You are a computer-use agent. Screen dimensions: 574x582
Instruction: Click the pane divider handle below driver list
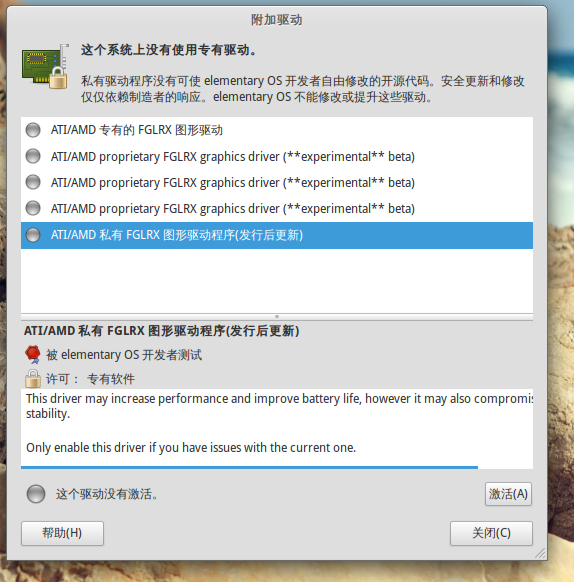point(277,317)
